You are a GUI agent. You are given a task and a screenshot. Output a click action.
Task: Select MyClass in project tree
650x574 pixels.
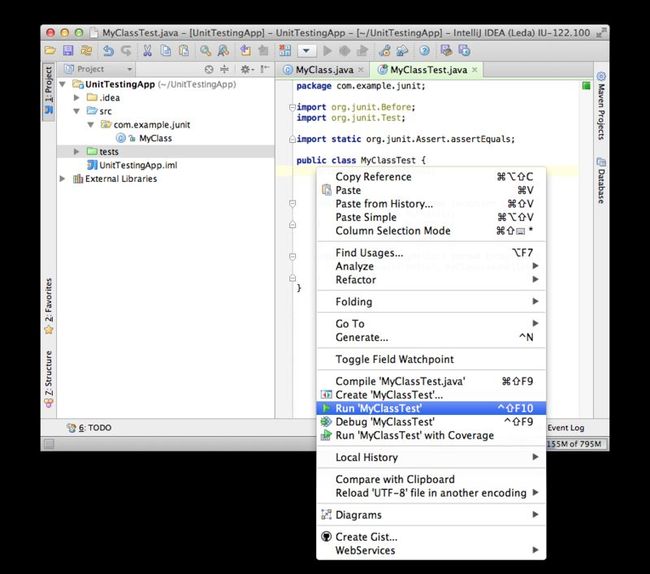[155, 138]
